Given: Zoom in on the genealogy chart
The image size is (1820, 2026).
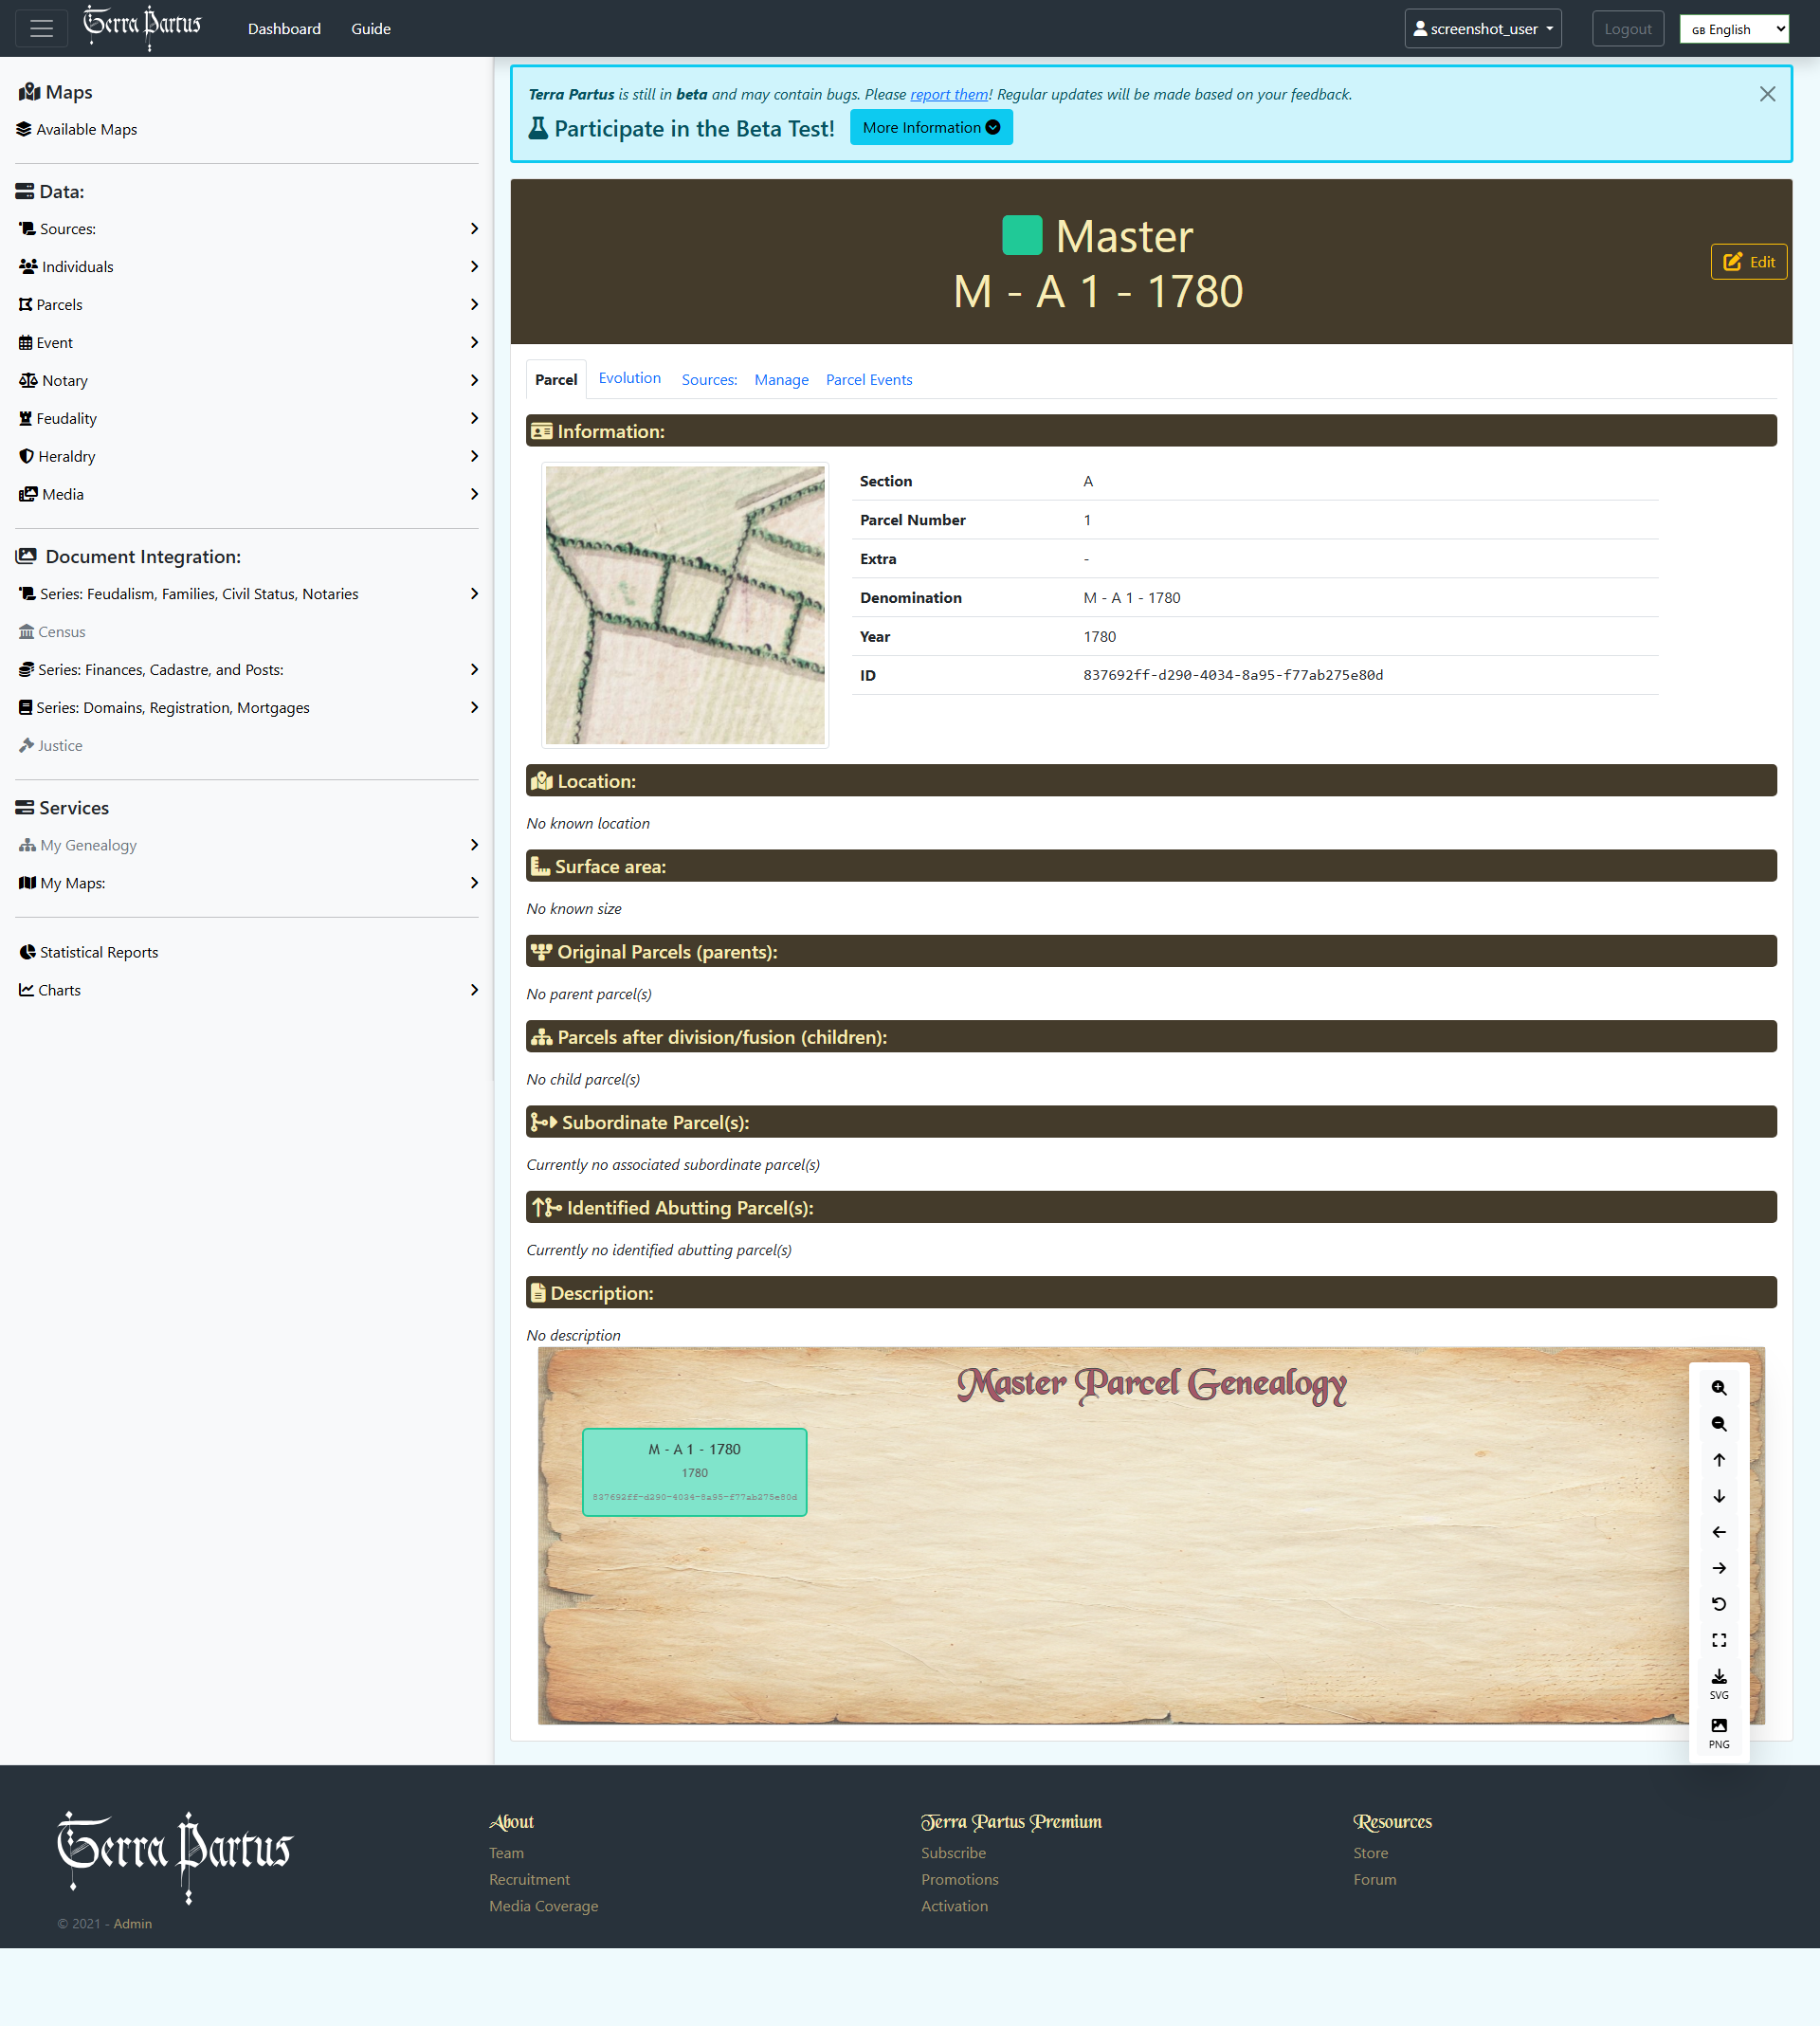Looking at the screenshot, I should point(1718,1388).
